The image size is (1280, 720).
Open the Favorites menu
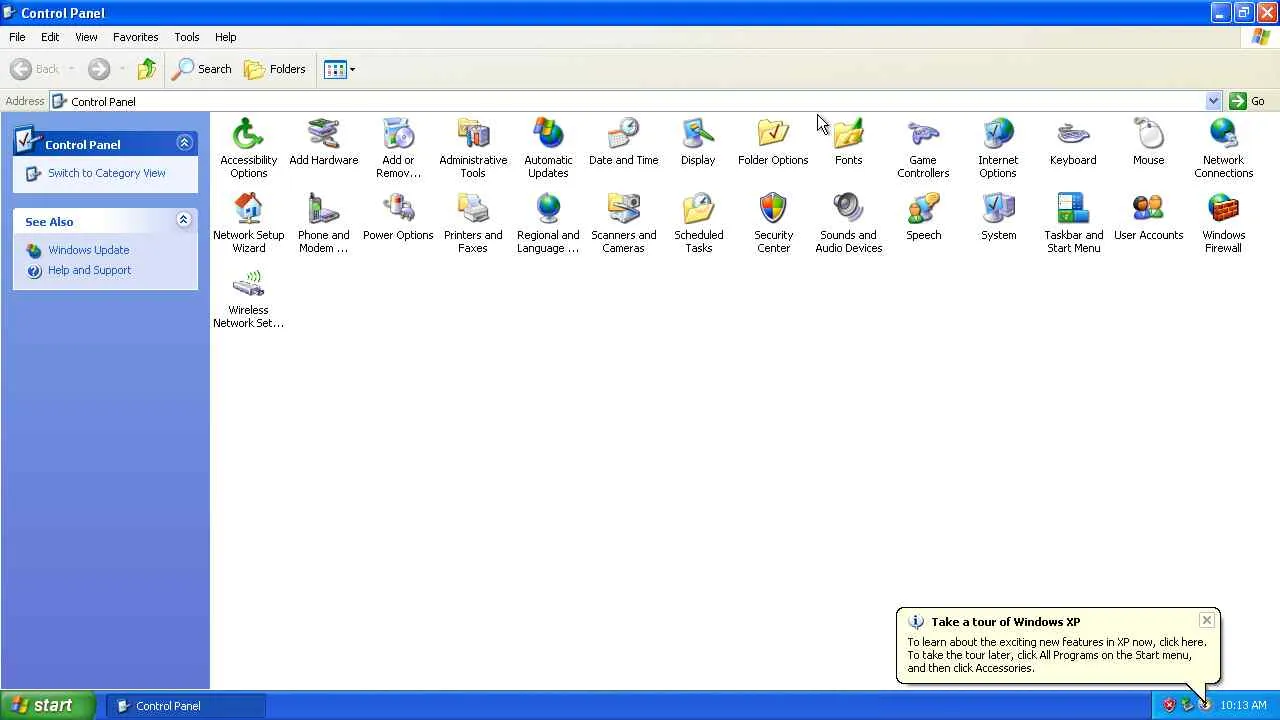pos(135,37)
